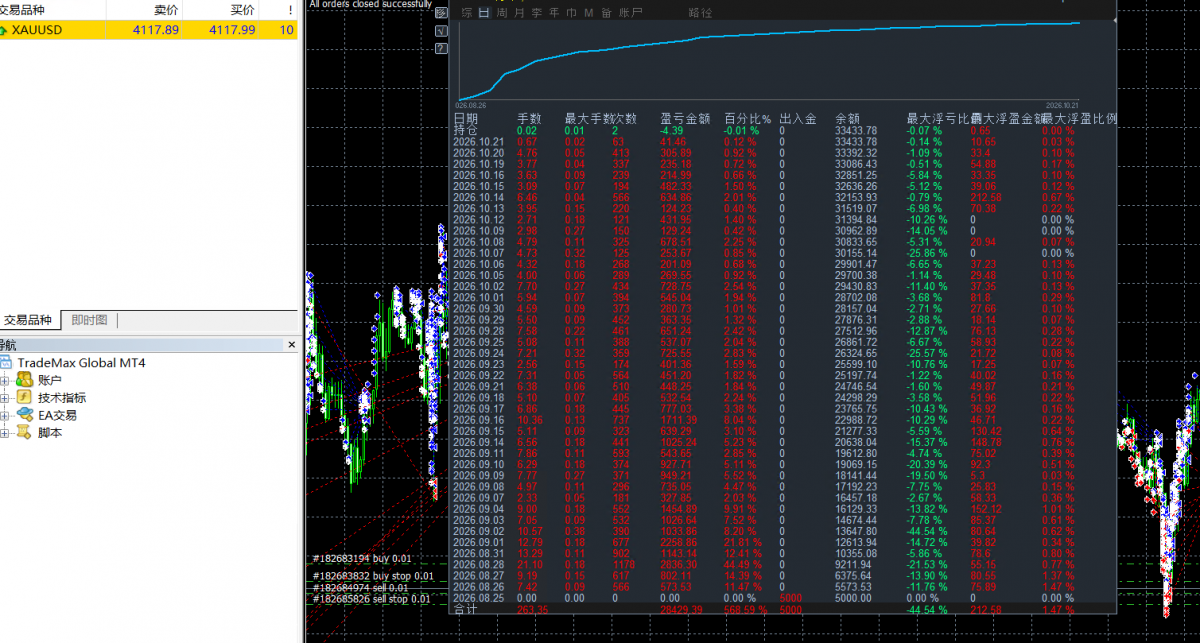1200x643 pixels.
Task: Click the XAUUSD ask price 4117.99
Action: pos(232,30)
